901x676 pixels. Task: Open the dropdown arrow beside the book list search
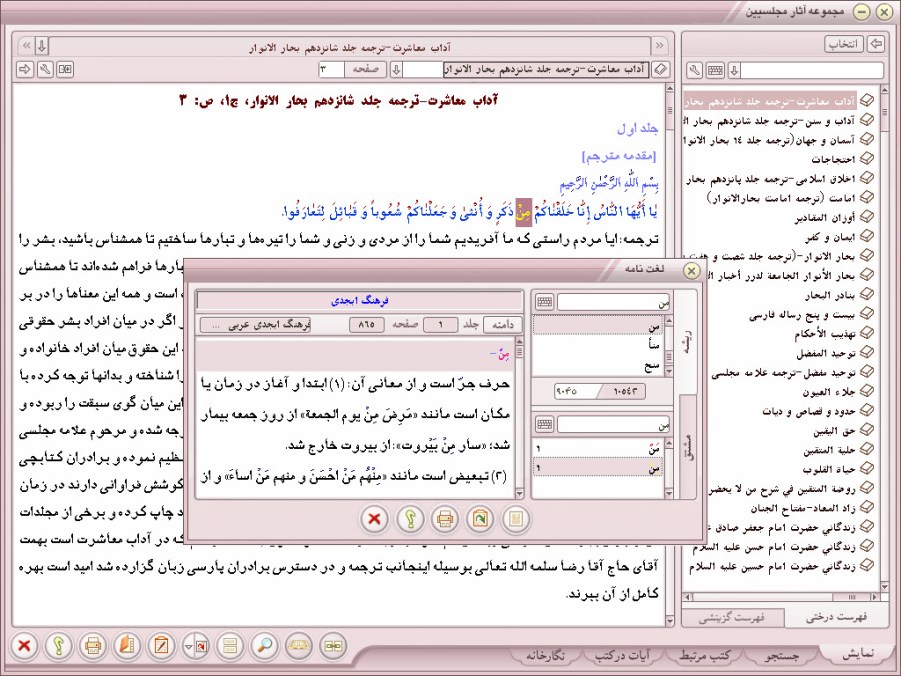tap(734, 71)
